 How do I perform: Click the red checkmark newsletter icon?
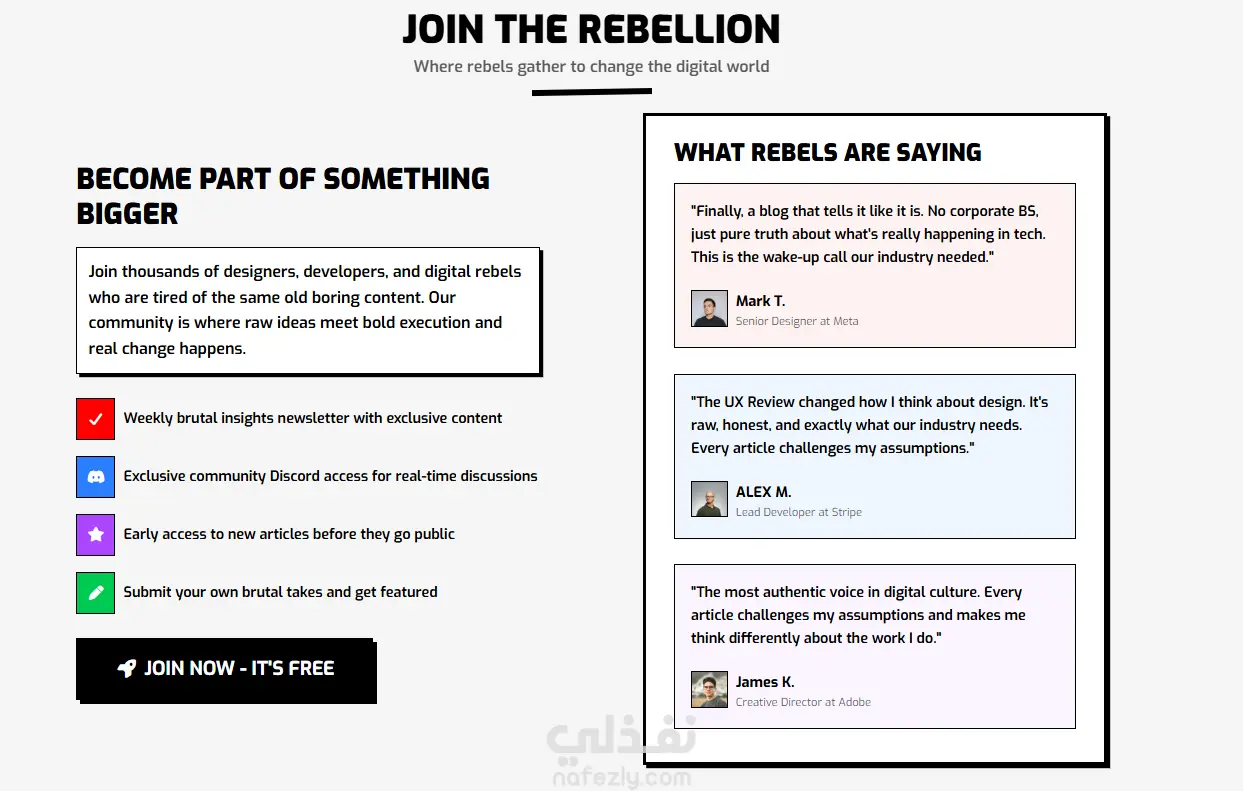click(96, 419)
